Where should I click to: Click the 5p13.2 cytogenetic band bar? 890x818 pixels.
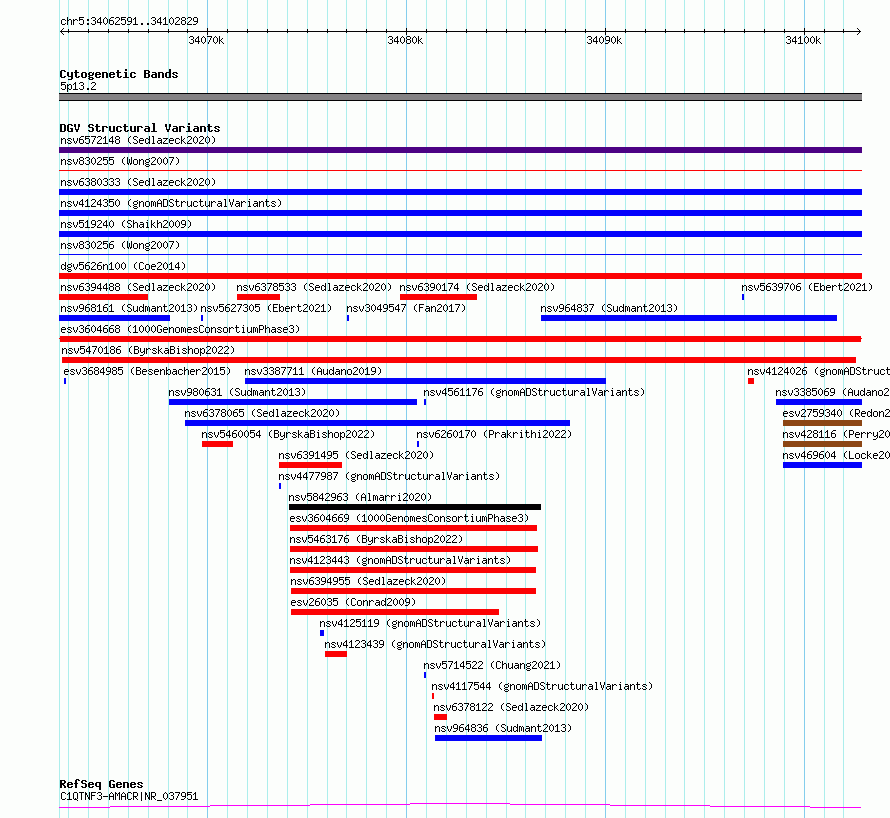tap(460, 97)
